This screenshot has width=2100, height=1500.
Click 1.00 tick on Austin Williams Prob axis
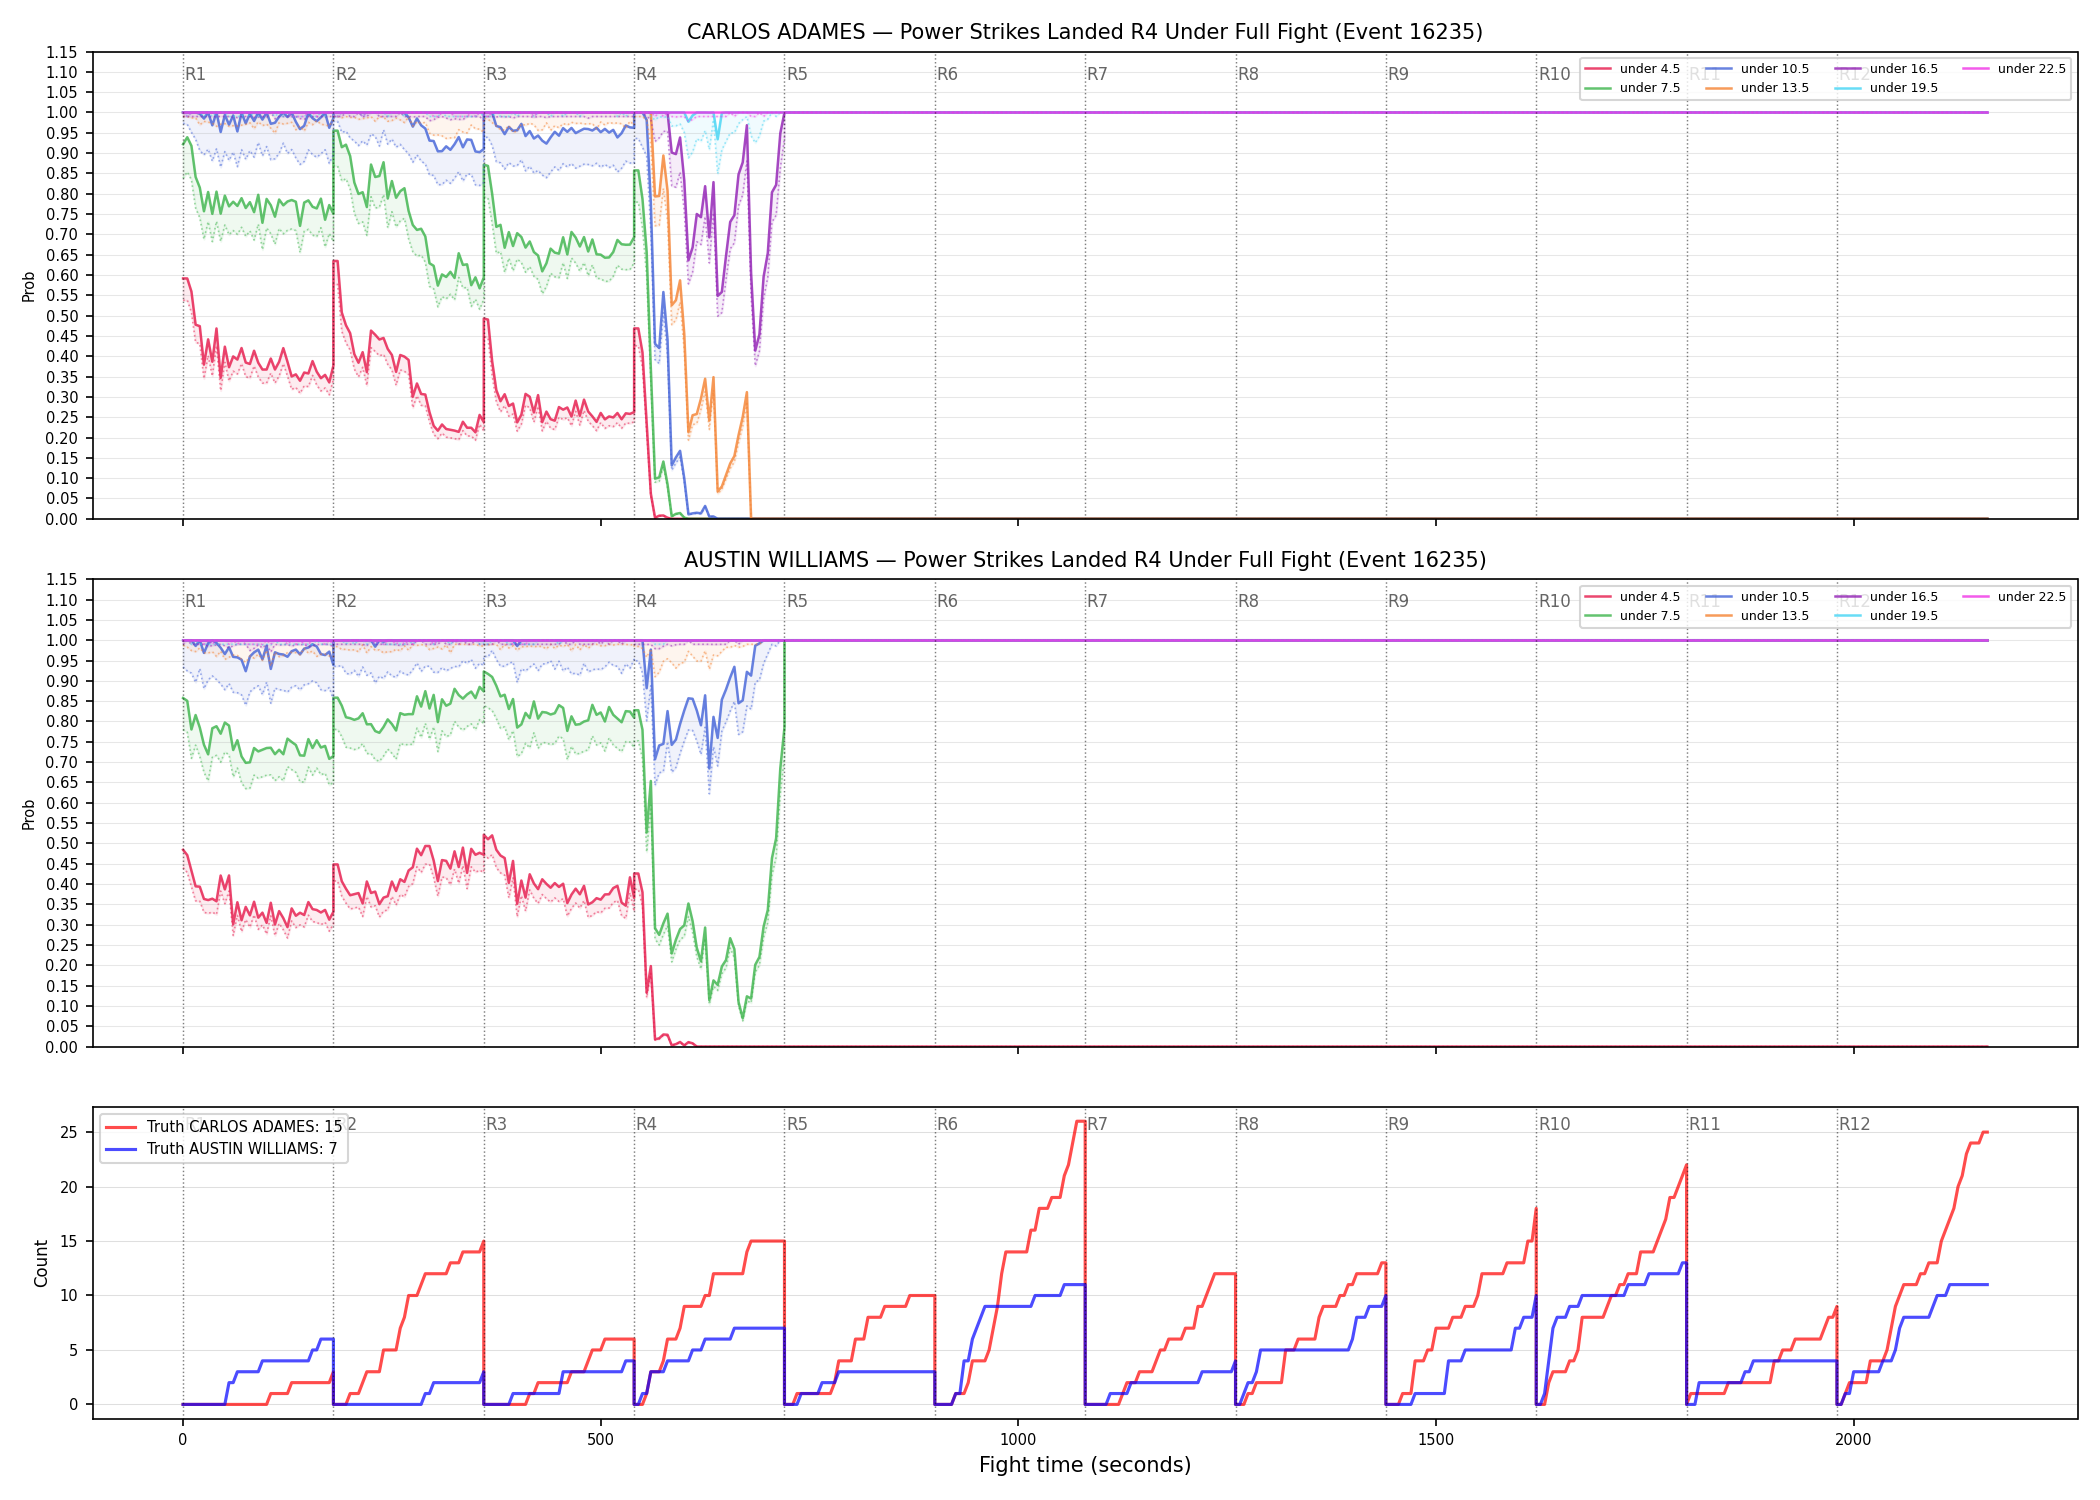(62, 641)
